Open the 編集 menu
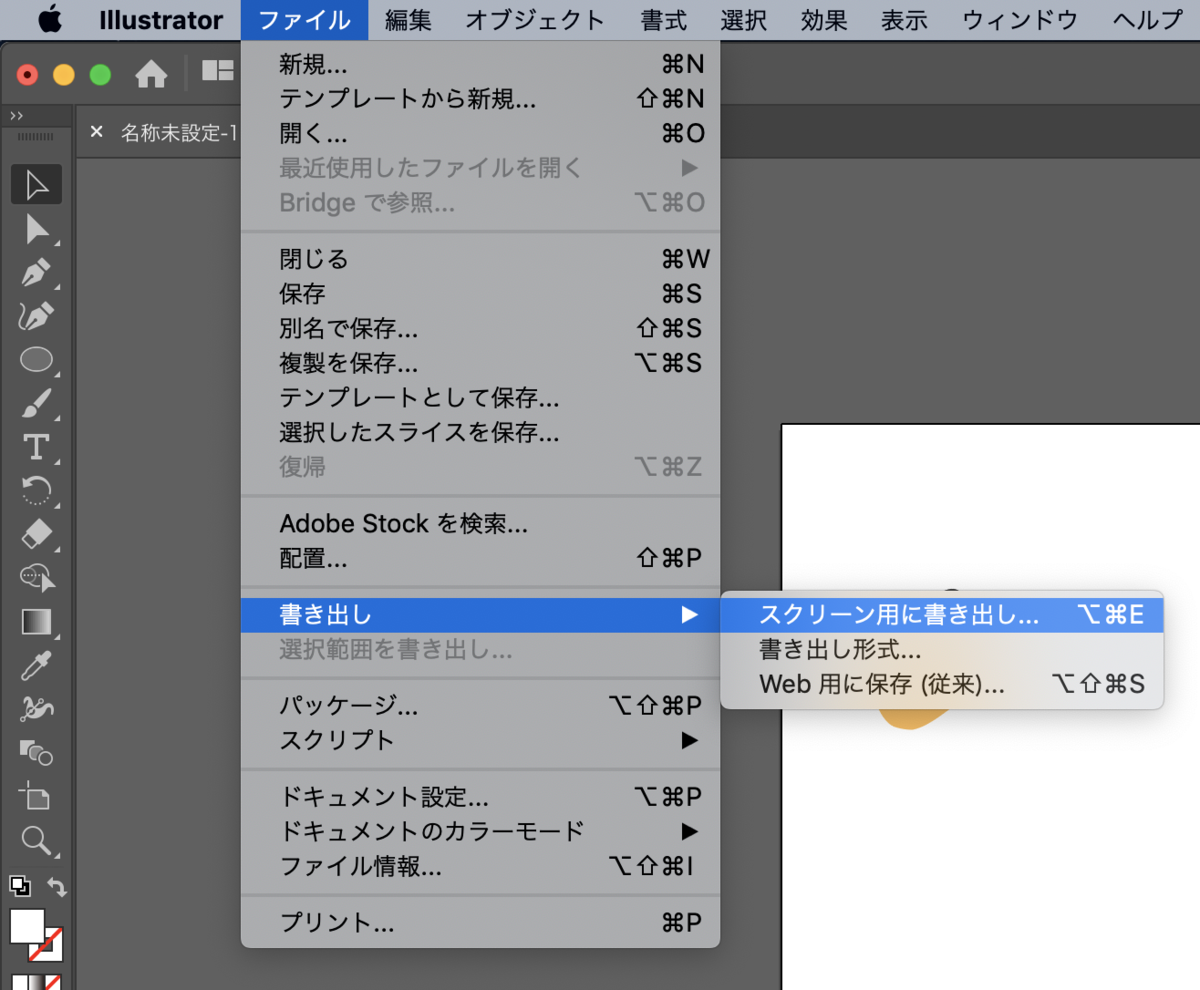The height and width of the screenshot is (990, 1200). click(x=407, y=20)
